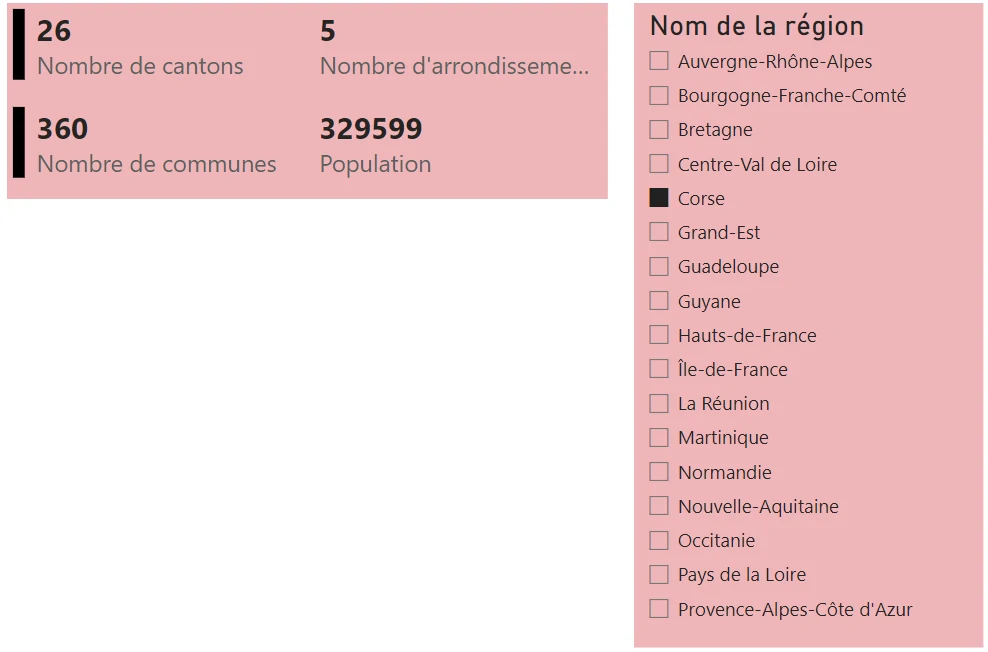Uncheck the selected Corse checkbox
Viewport: 988px width, 652px height.
click(x=659, y=198)
